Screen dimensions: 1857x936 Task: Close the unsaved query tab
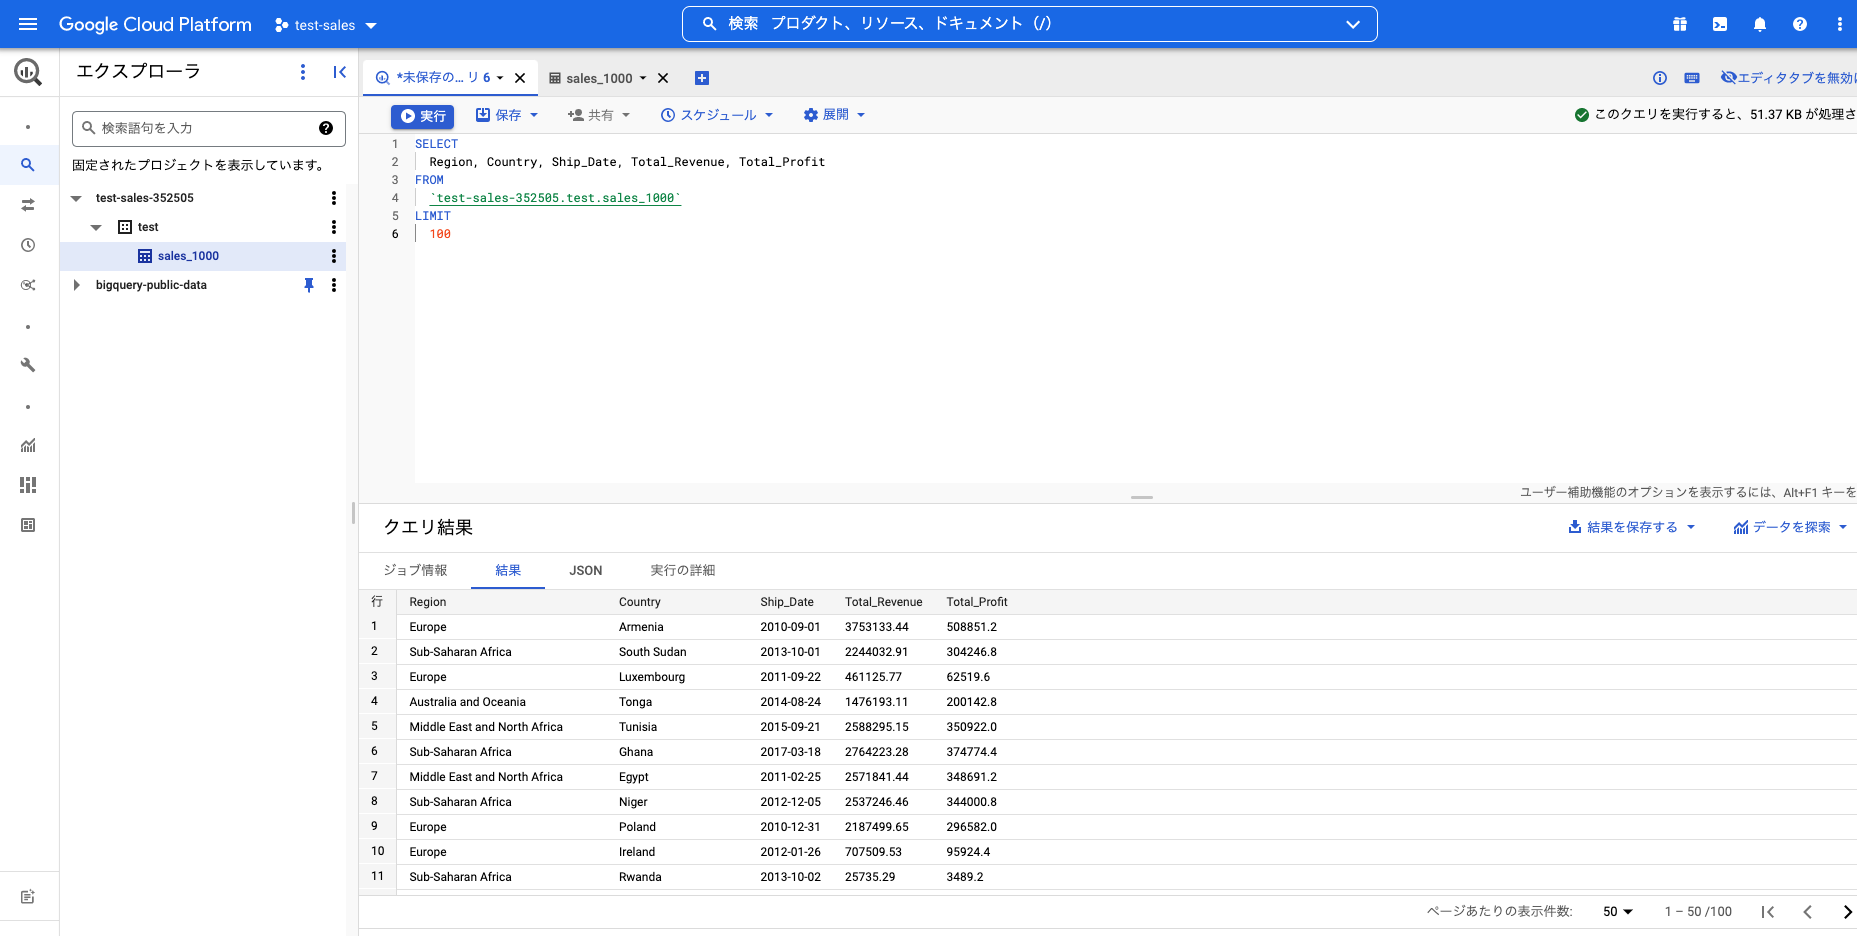coord(520,78)
